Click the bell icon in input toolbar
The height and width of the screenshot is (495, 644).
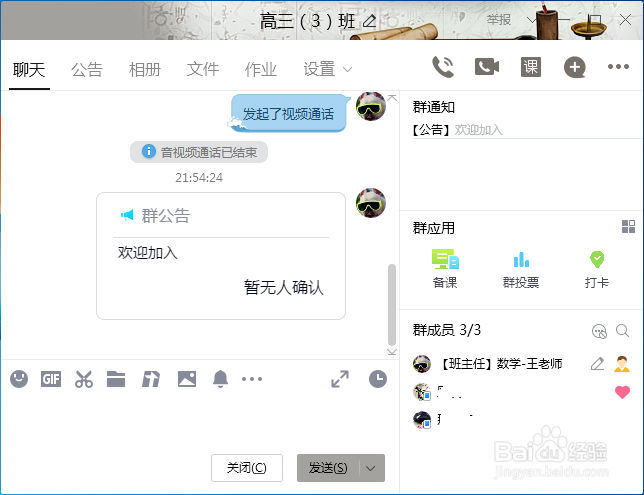(220, 379)
